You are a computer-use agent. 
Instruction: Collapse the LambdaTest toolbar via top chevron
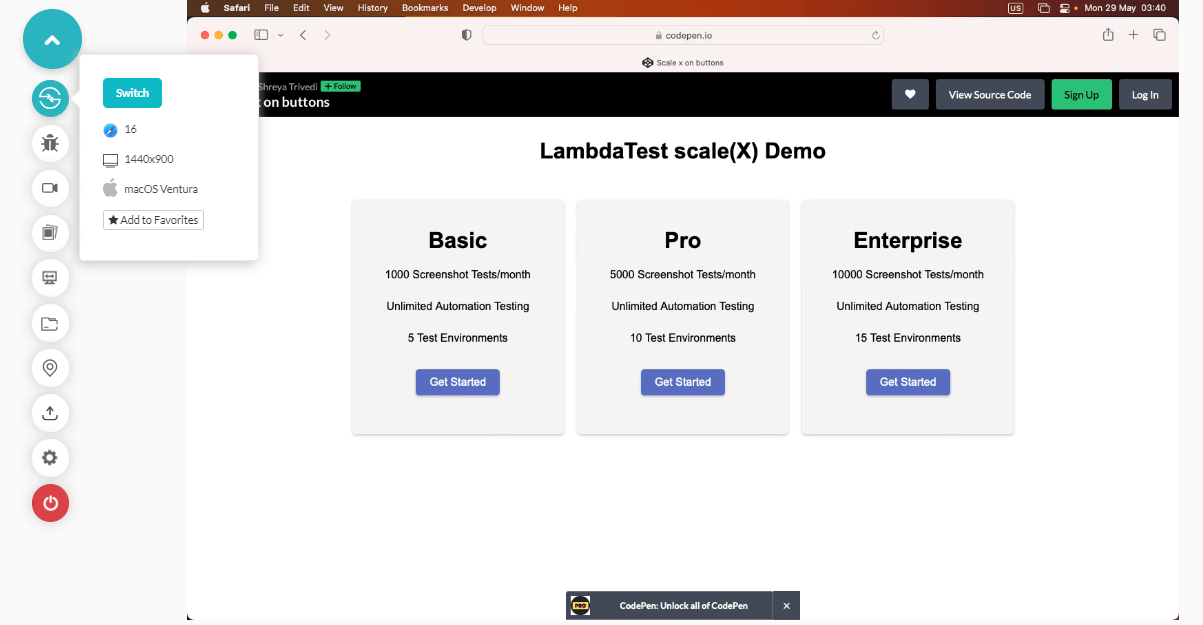52,39
